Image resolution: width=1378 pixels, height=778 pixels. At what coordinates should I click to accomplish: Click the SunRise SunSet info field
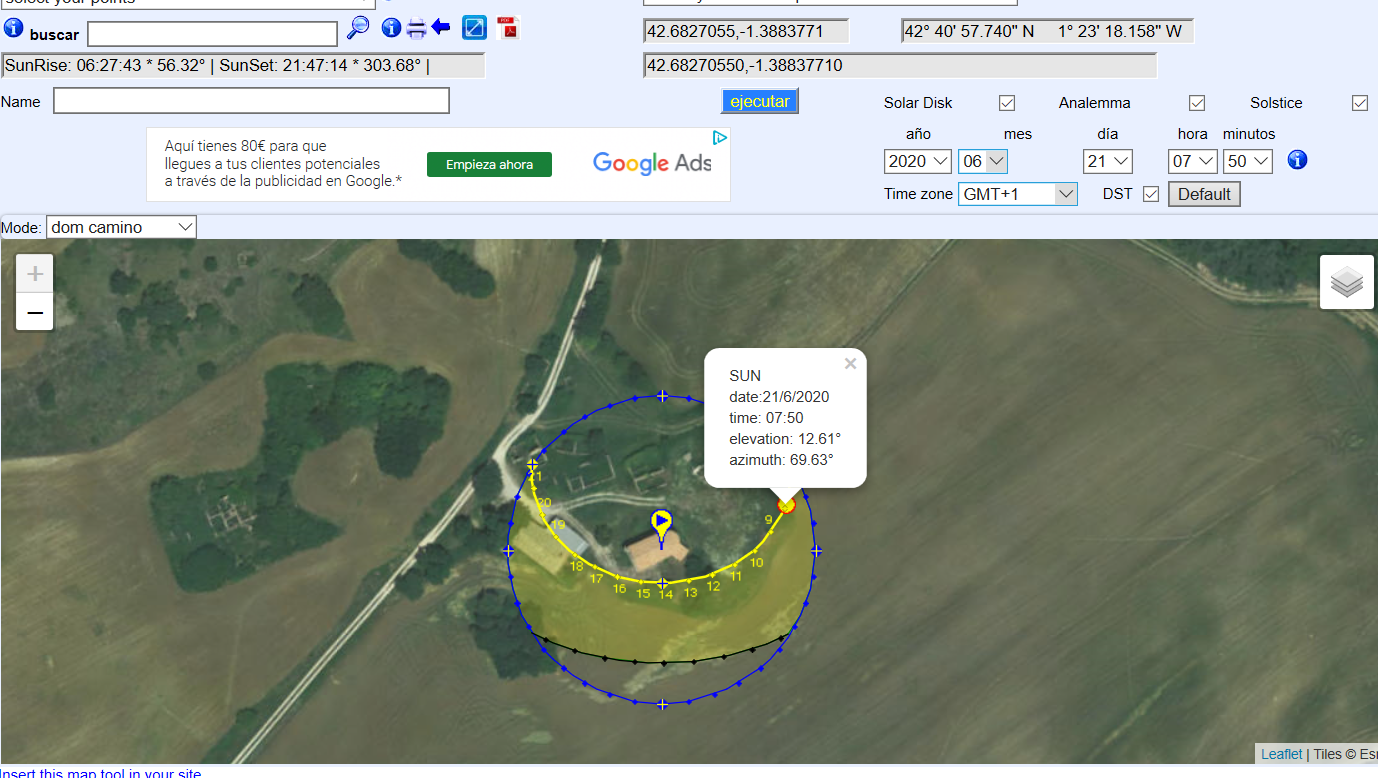tap(243, 66)
